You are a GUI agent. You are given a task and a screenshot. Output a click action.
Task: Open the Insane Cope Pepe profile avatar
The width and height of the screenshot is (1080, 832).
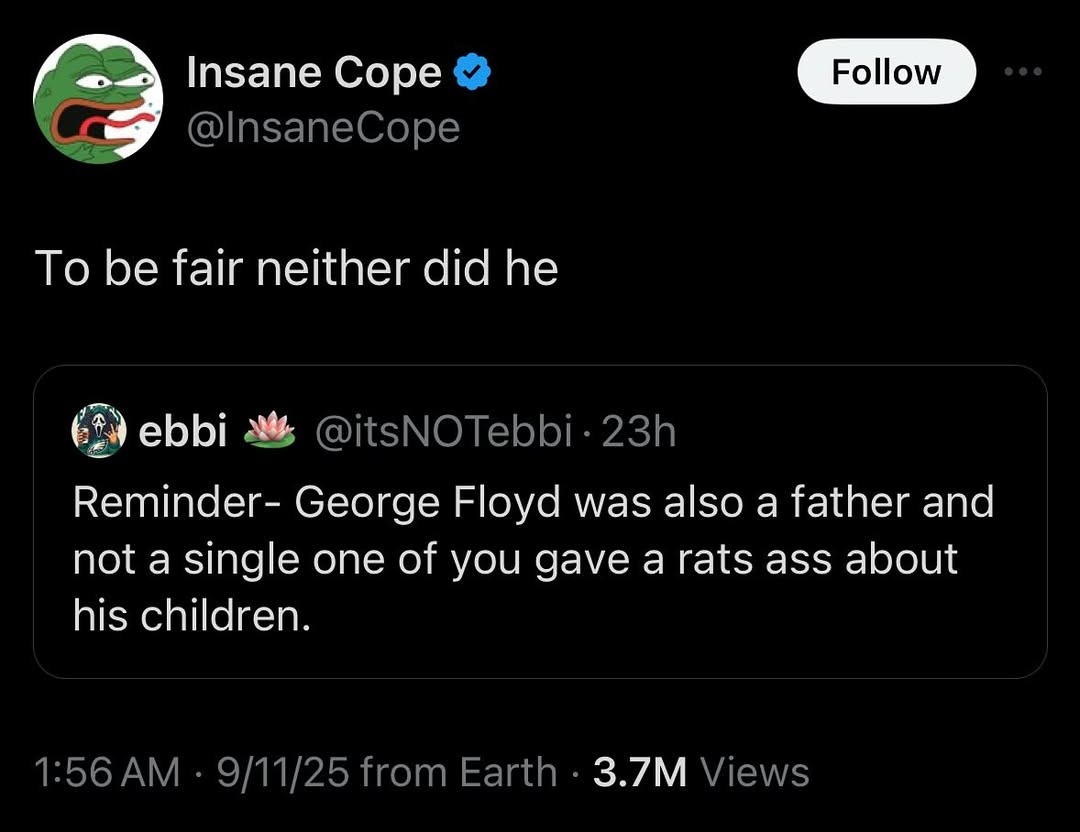[98, 98]
